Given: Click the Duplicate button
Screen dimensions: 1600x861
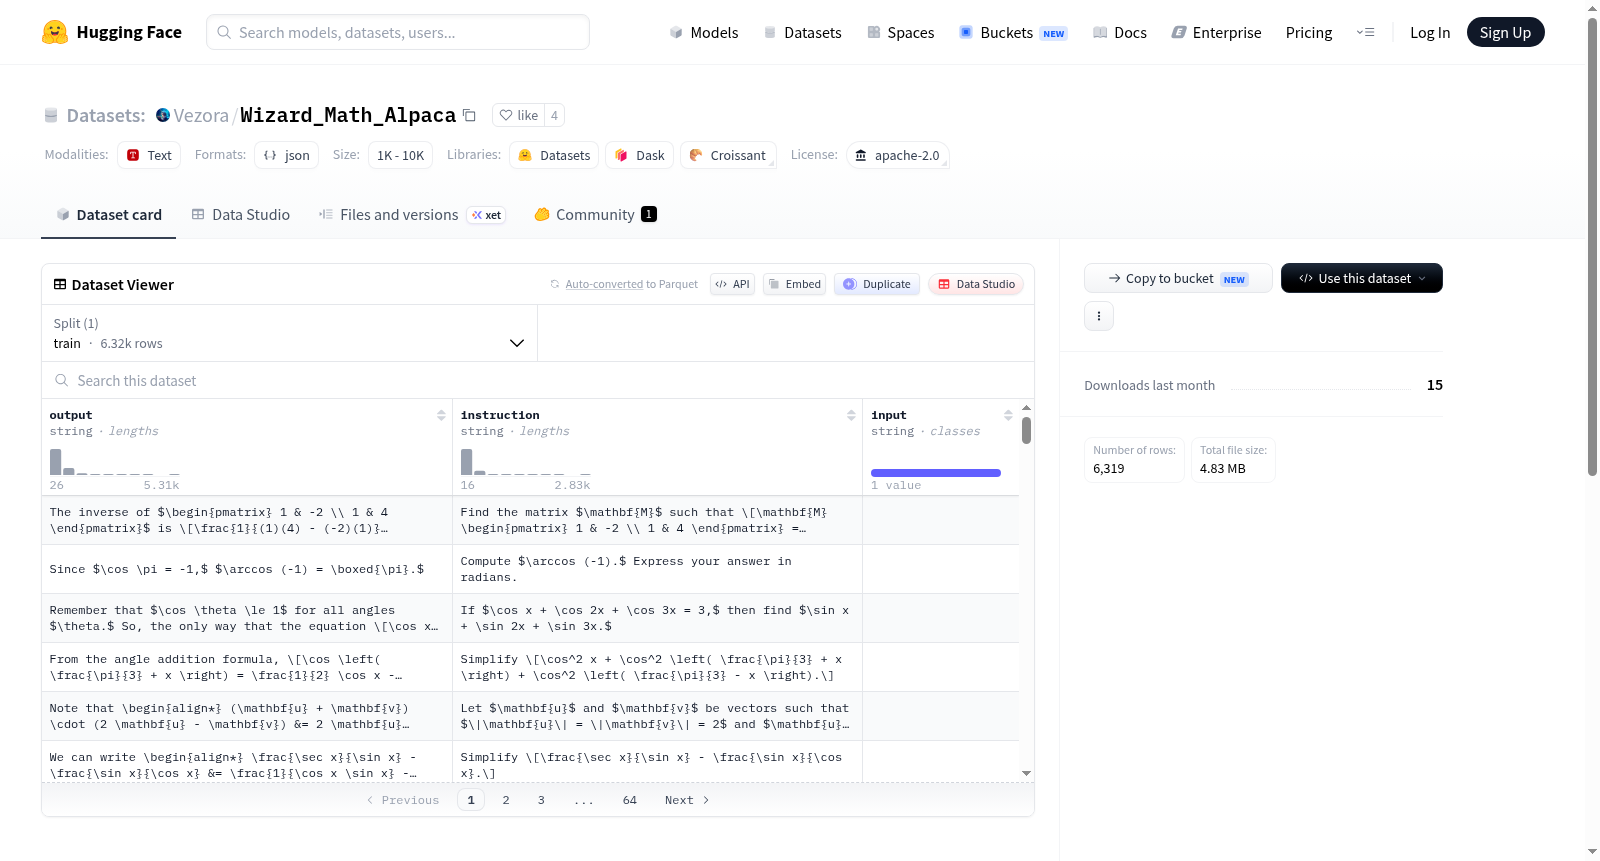Looking at the screenshot, I should pos(877,284).
